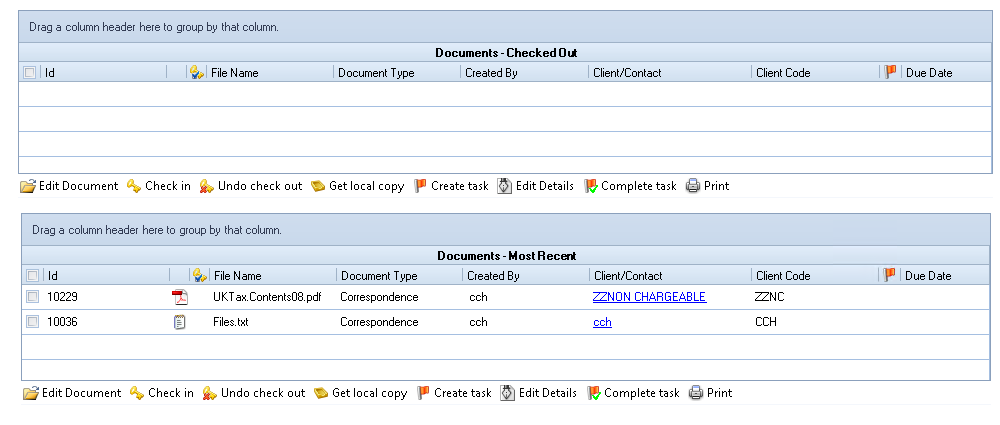Viewport: 1000px width, 425px height.
Task: Click Undo check out icon under Checked Out grid
Action: [x=206, y=186]
